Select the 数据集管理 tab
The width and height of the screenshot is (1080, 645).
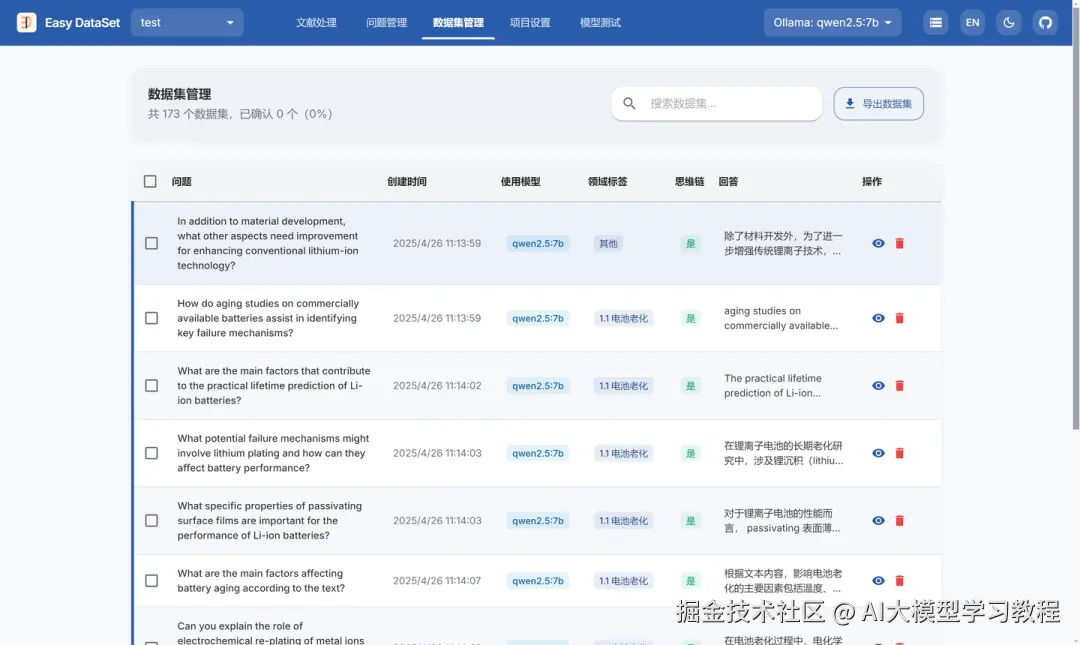(x=458, y=23)
